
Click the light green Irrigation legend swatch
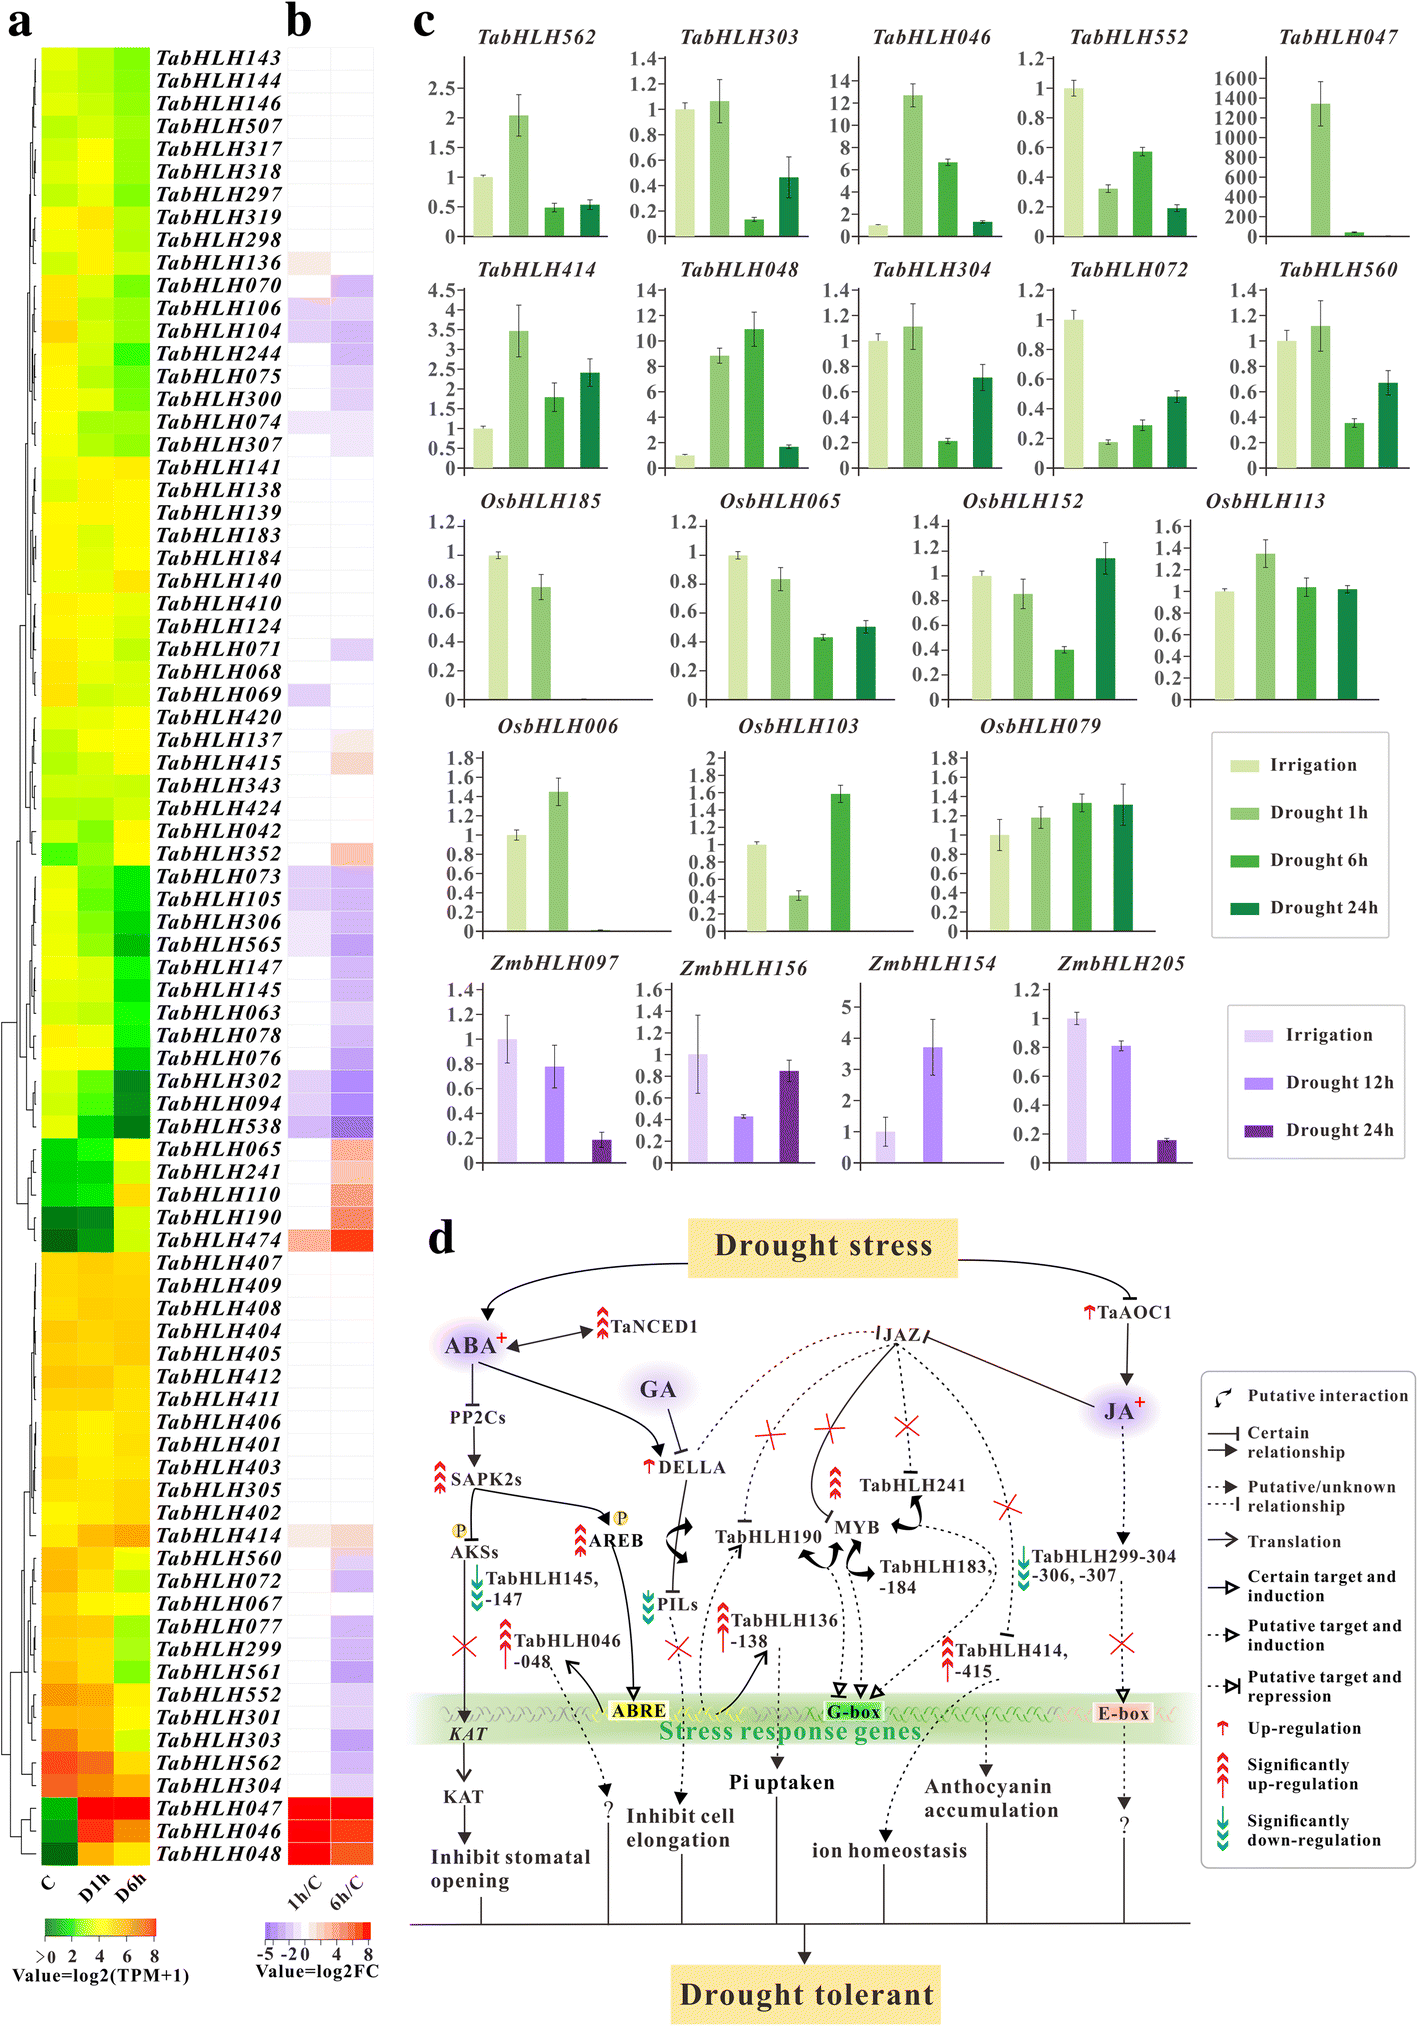(1244, 766)
